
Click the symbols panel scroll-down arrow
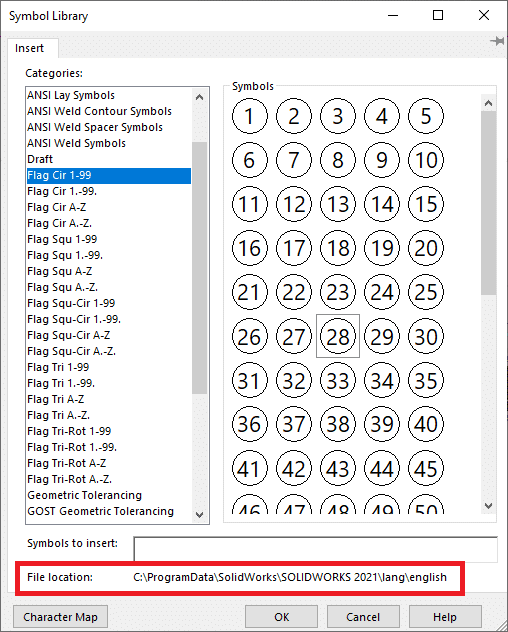[489, 505]
